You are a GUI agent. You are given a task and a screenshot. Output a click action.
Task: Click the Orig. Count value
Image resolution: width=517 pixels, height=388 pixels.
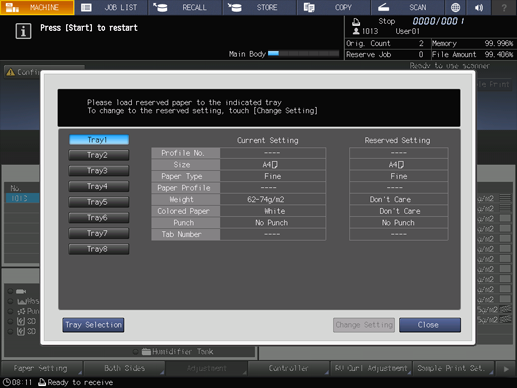tap(421, 43)
